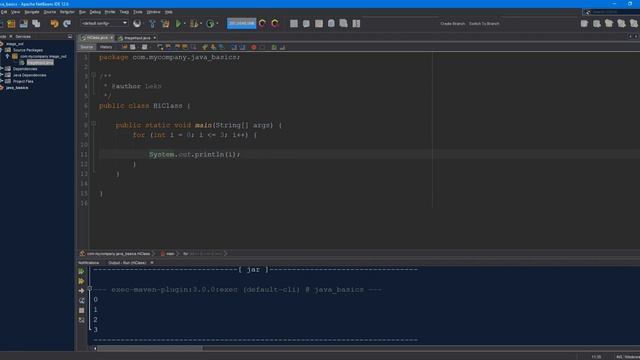
Task: Click the white arrow icon in Output sidebar
Action: pos(81,291)
